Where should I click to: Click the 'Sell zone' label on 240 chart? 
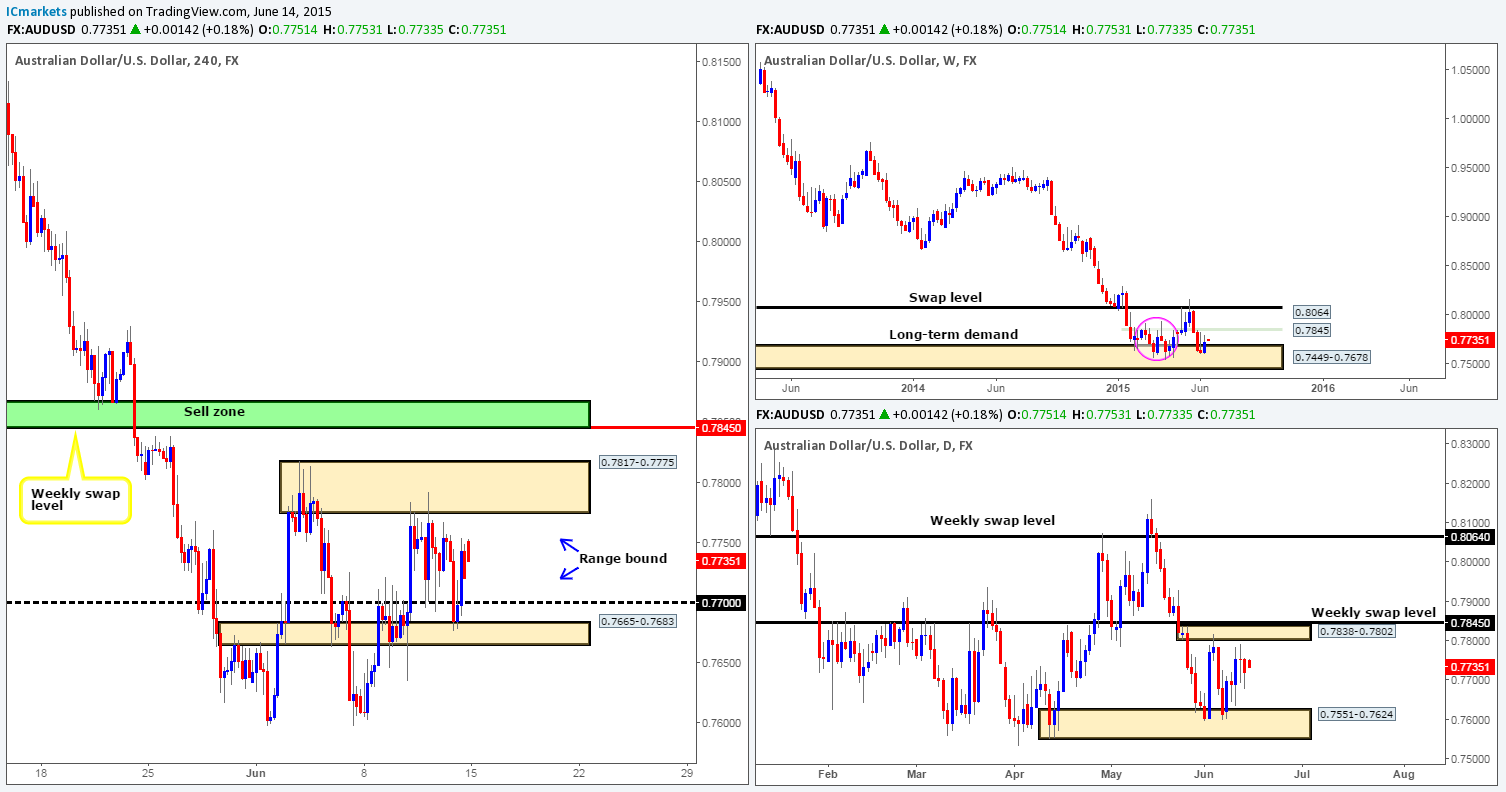pyautogui.click(x=213, y=411)
